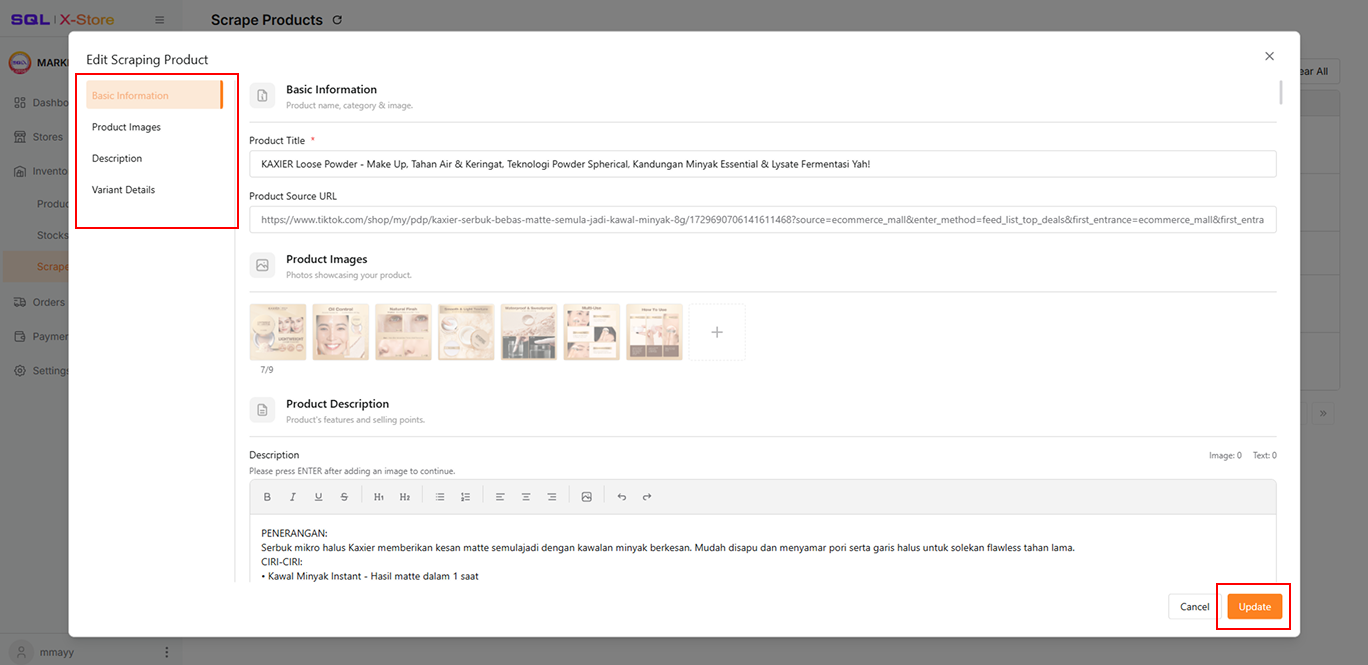
Task: Expand Inventory in the sidebar
Action: pos(40,171)
